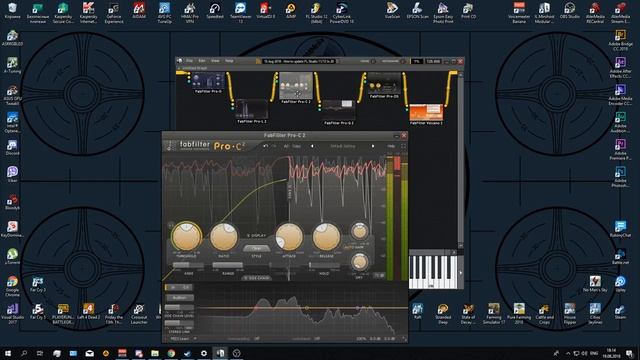Launch Viber desktop icon
Image resolution: width=640 pixels, height=360 pixels.
tap(12, 174)
